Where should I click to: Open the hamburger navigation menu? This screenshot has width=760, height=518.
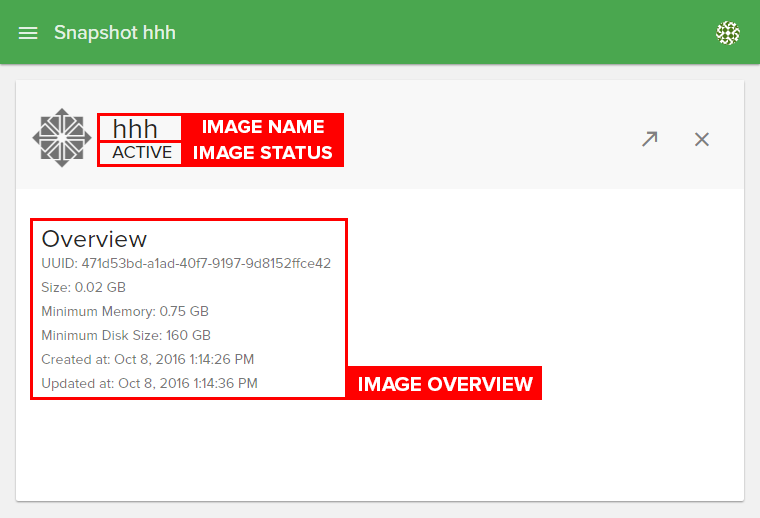click(28, 33)
